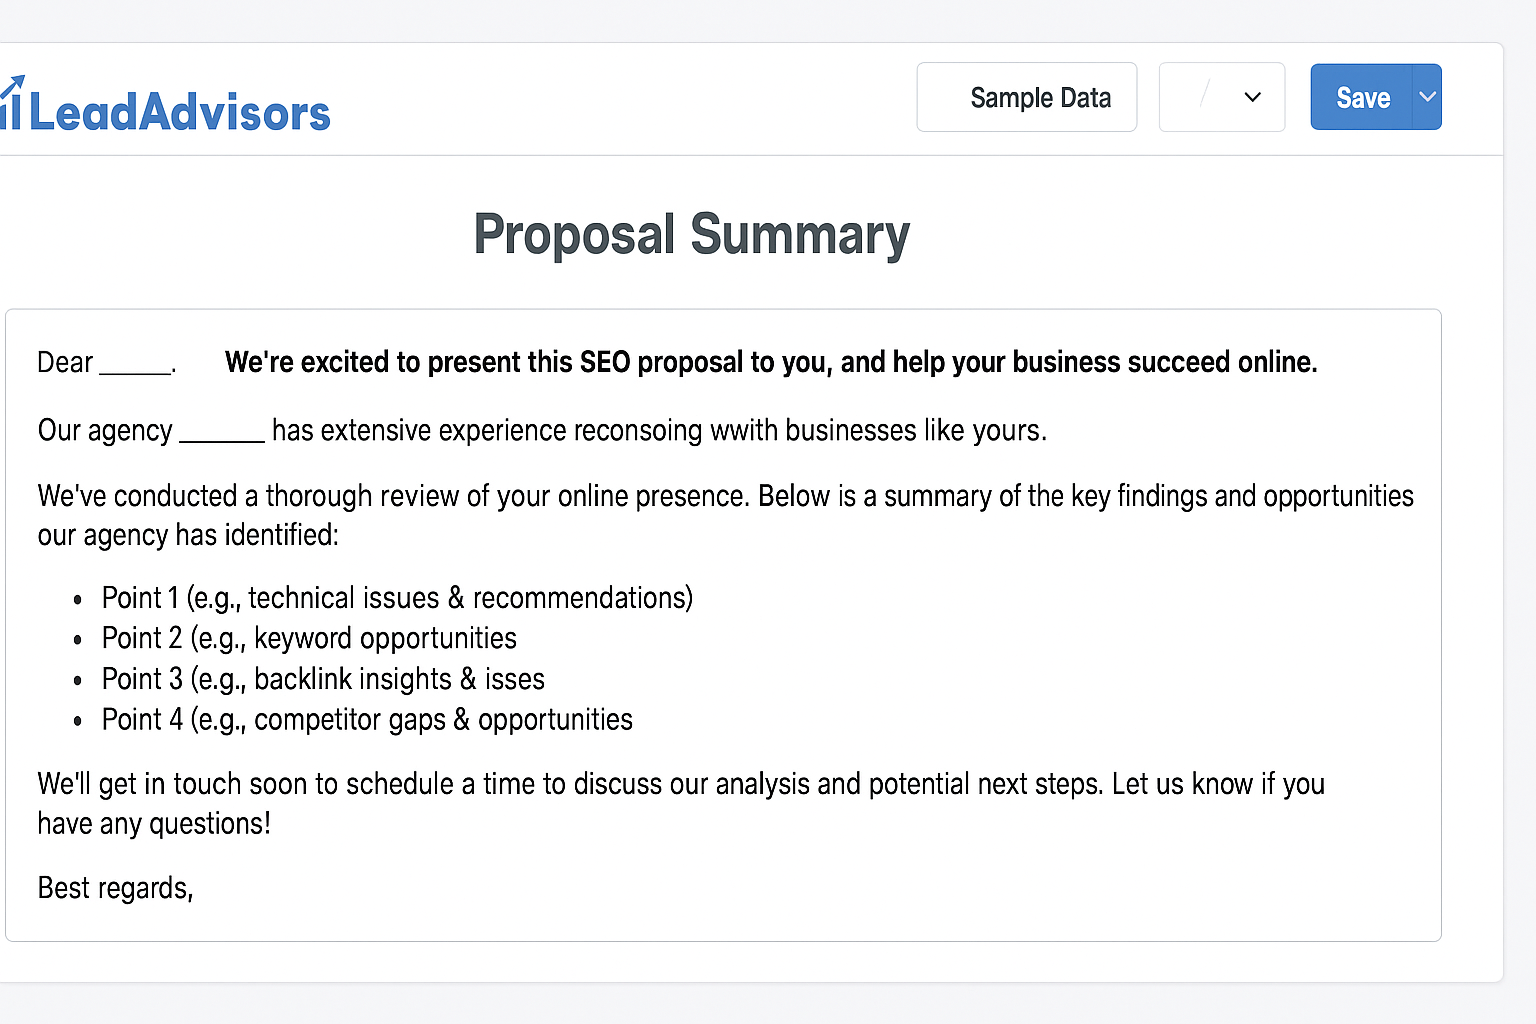The image size is (1536, 1024).
Task: Click the bold SEO proposal sentence
Action: pos(770,362)
